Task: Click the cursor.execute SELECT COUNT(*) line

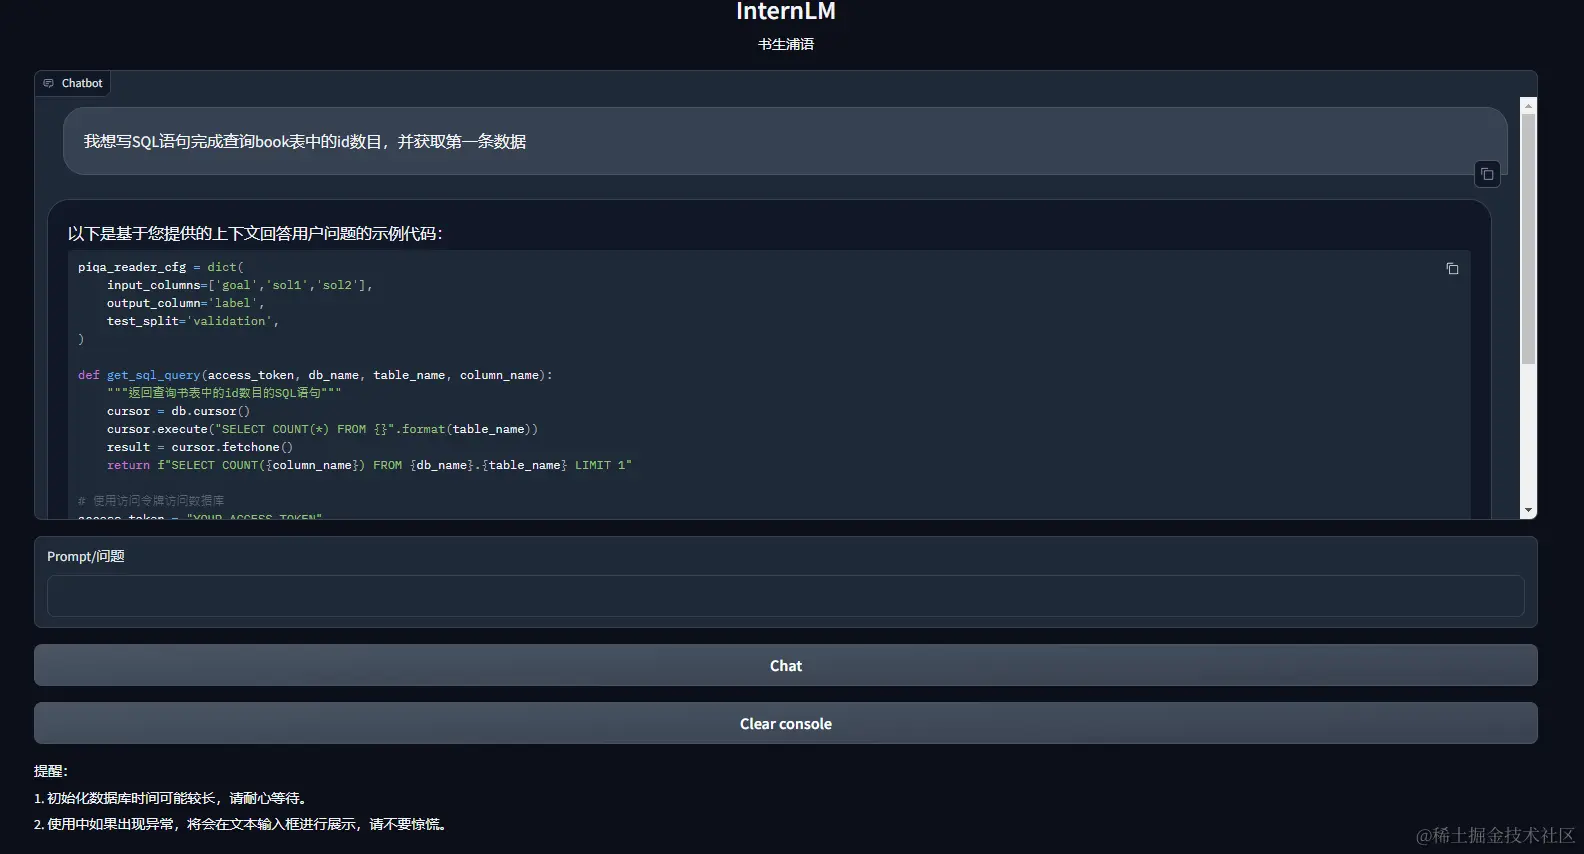Action: pyautogui.click(x=322, y=429)
